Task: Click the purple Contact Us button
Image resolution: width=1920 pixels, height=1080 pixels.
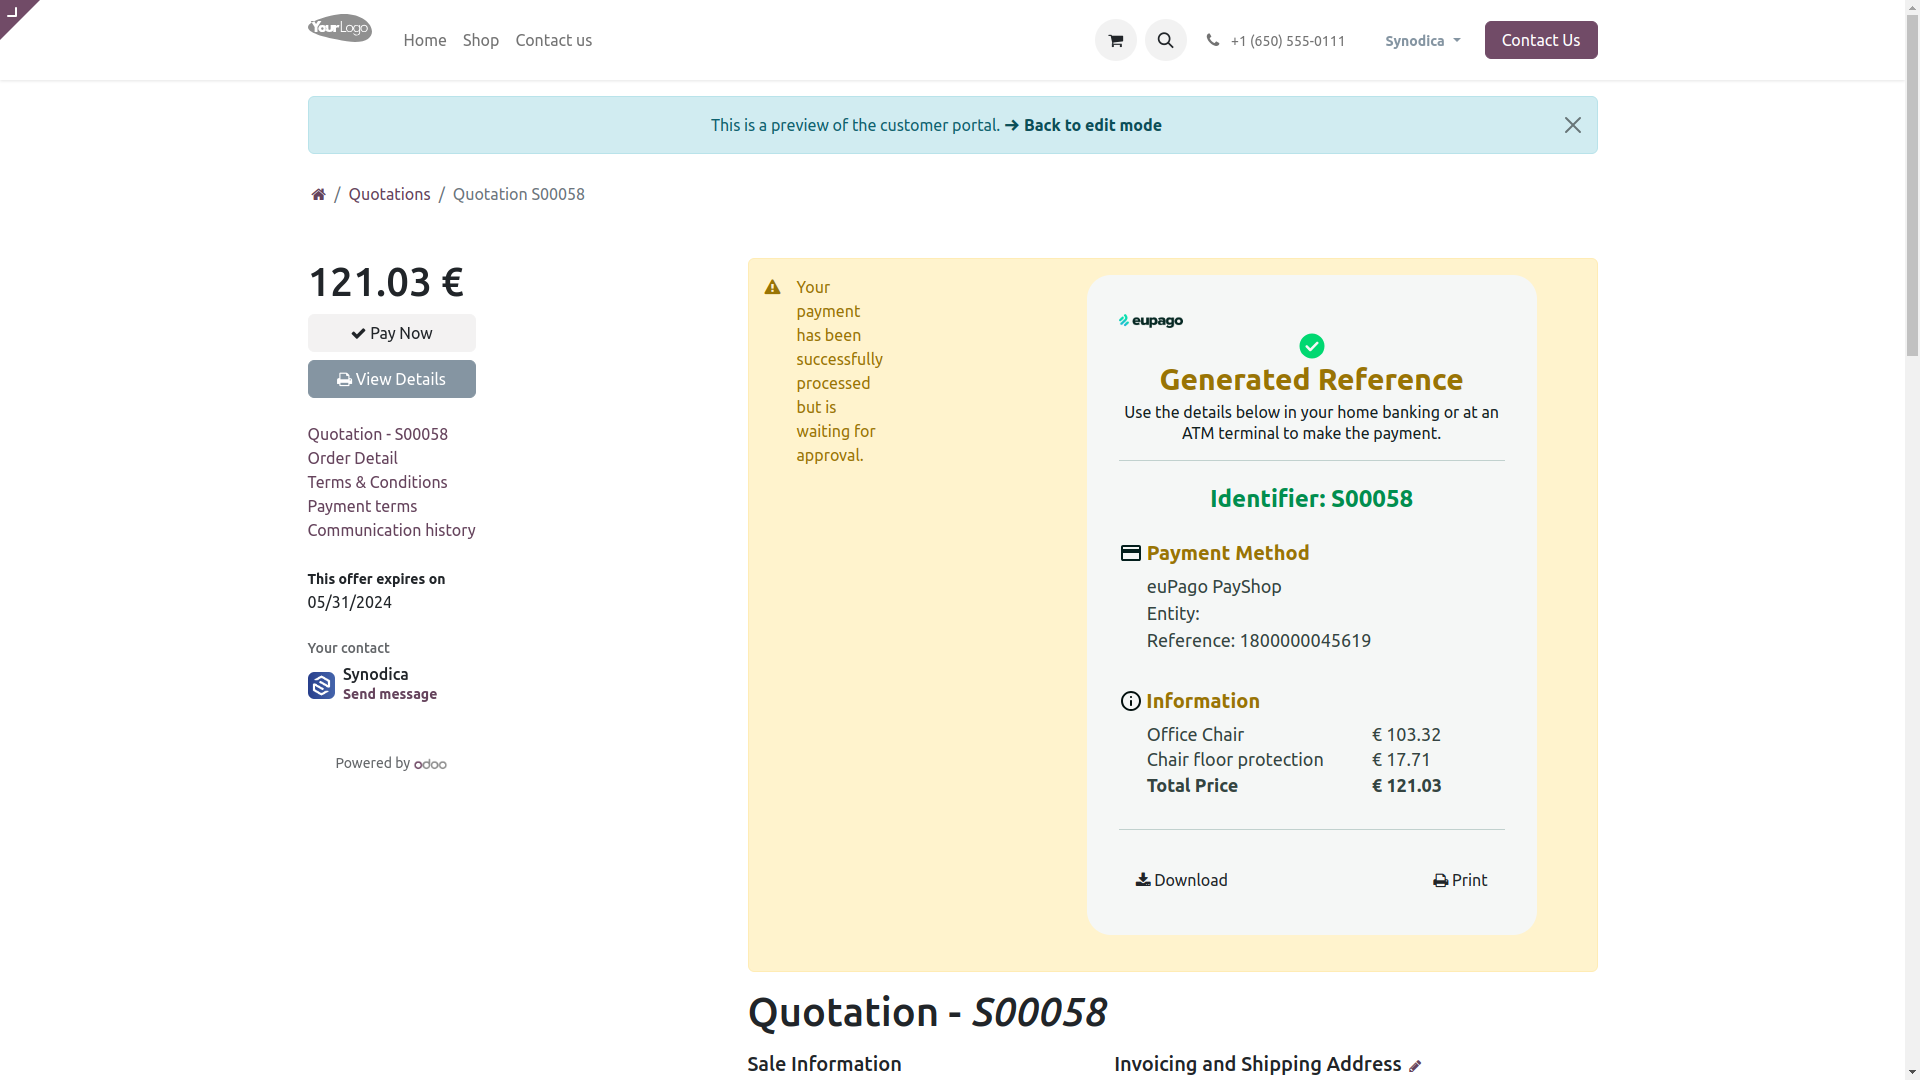Action: click(x=1540, y=40)
